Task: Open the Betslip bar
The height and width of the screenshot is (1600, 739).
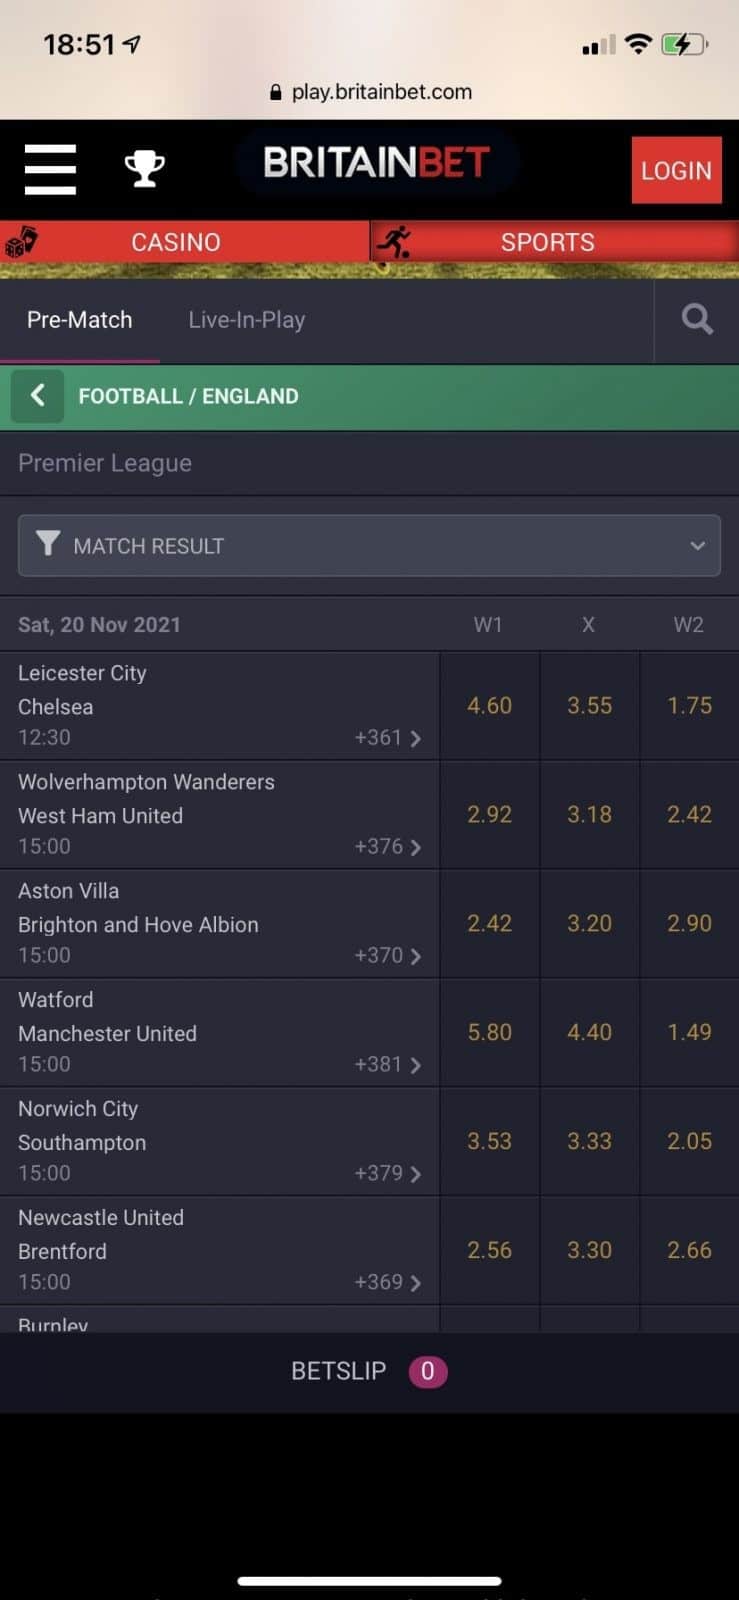Action: tap(369, 1371)
